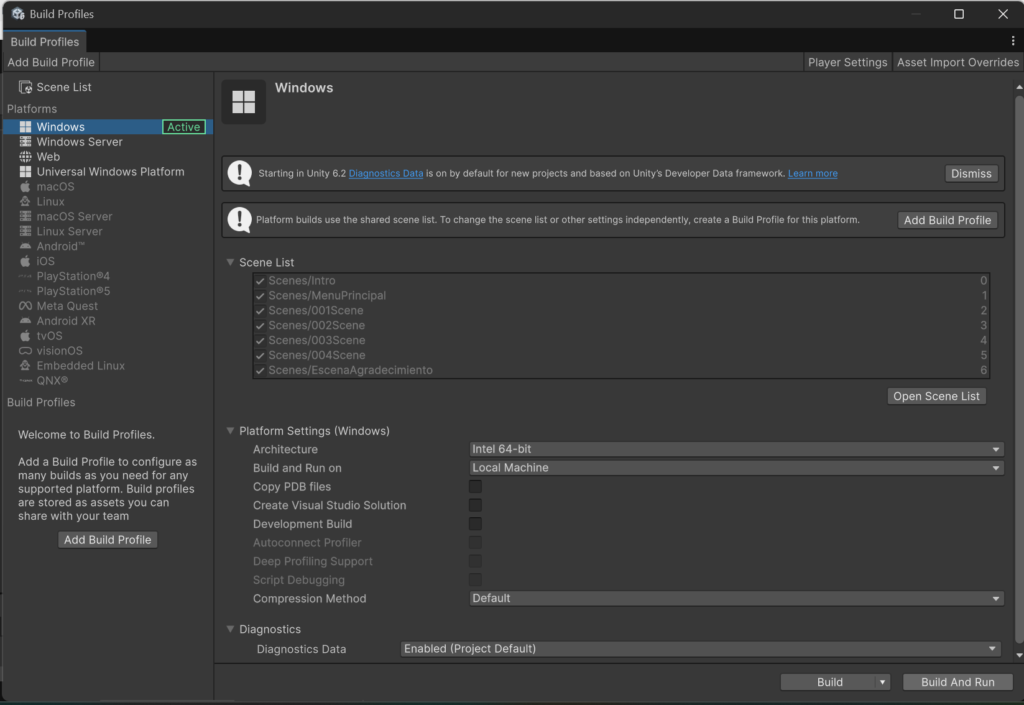Select the Web platform globe icon

coord(25,157)
